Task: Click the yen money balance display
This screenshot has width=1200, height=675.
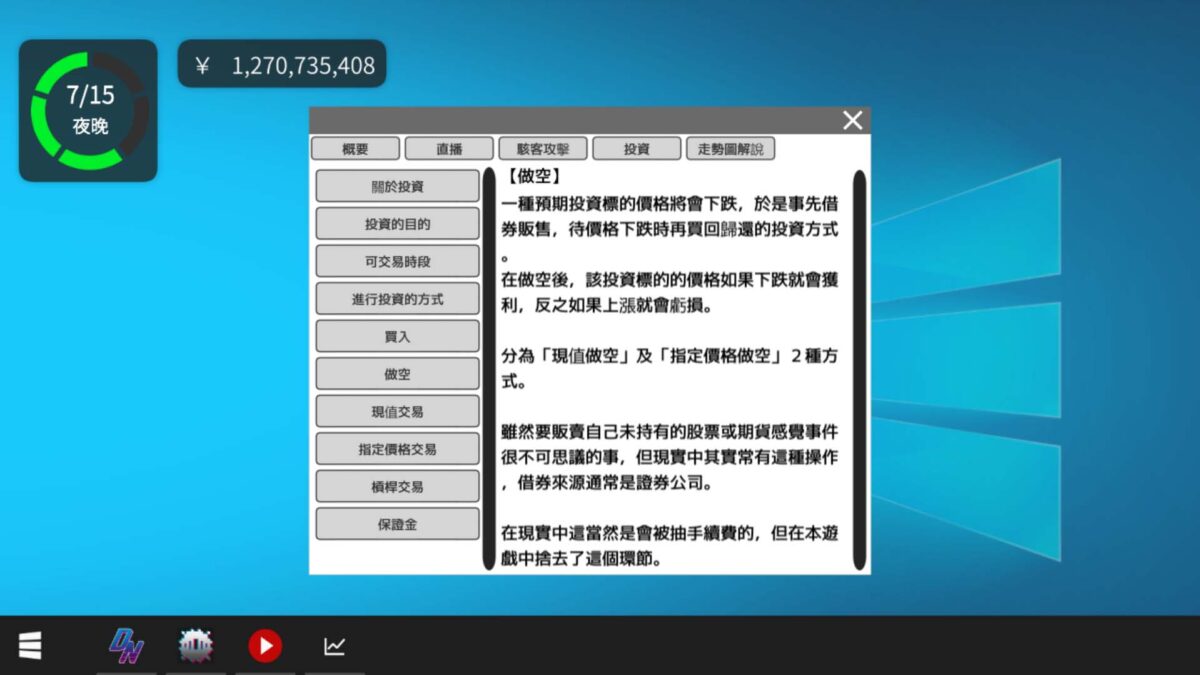Action: 282,66
